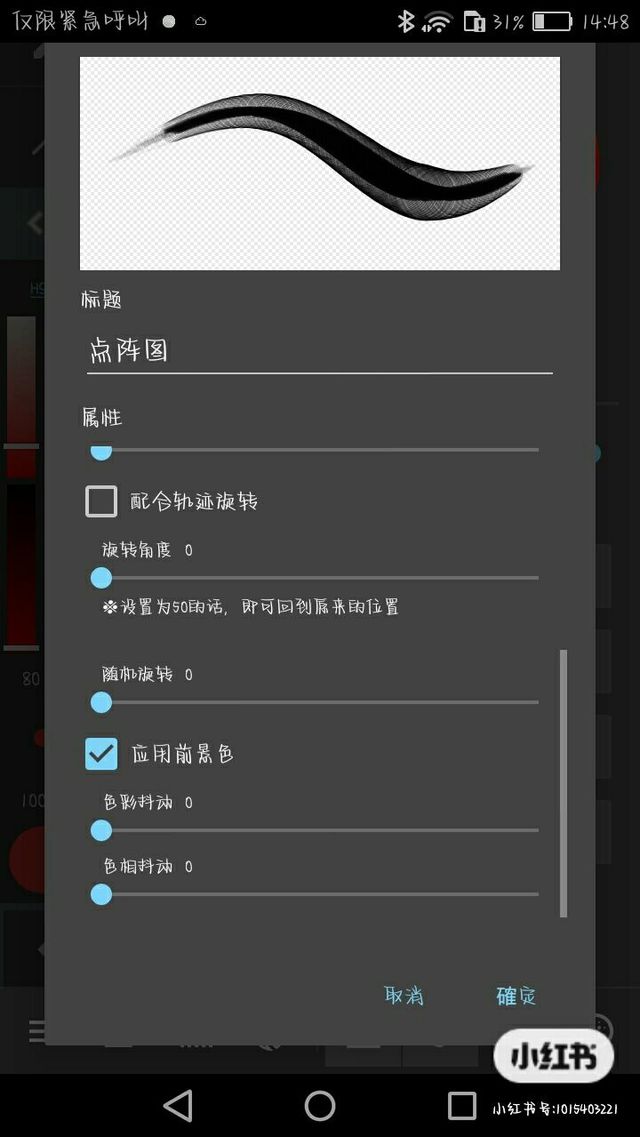Click the 旋转角度 slider handle

[x=101, y=578]
